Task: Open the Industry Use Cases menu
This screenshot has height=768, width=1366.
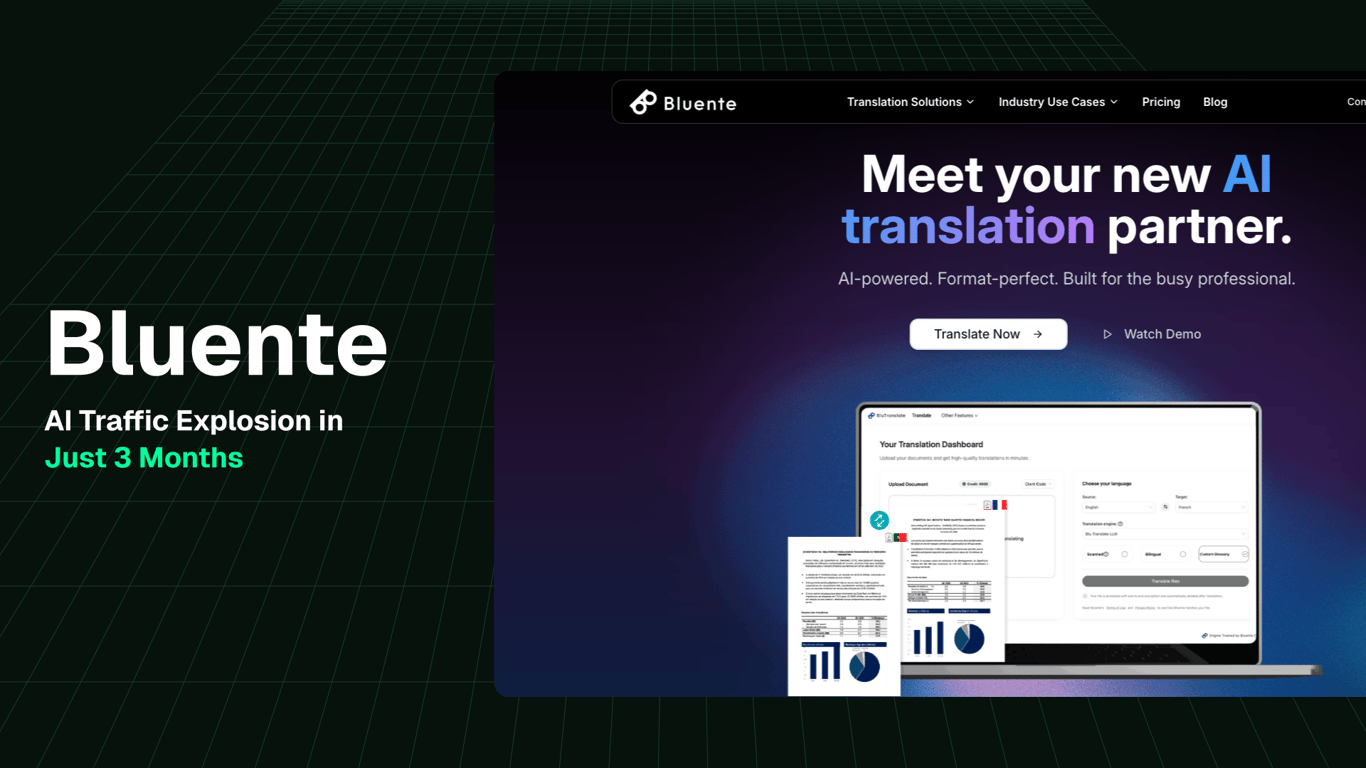Action: pyautogui.click(x=1058, y=102)
